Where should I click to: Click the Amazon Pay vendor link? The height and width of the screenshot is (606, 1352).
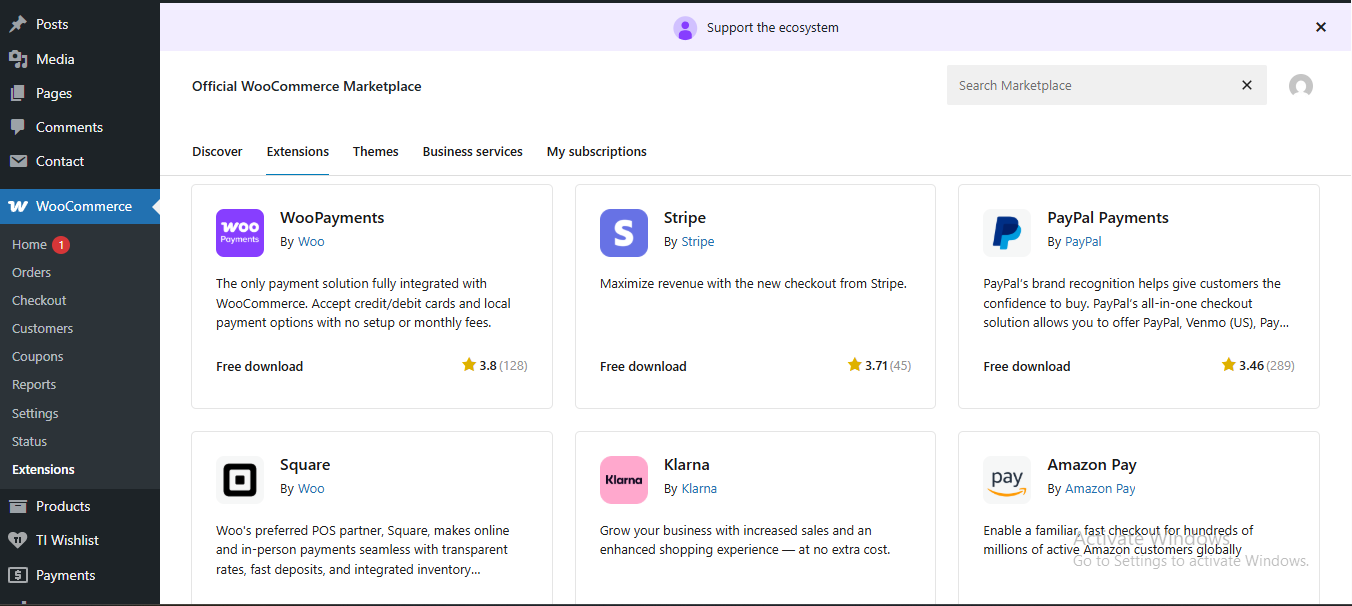coord(1100,489)
